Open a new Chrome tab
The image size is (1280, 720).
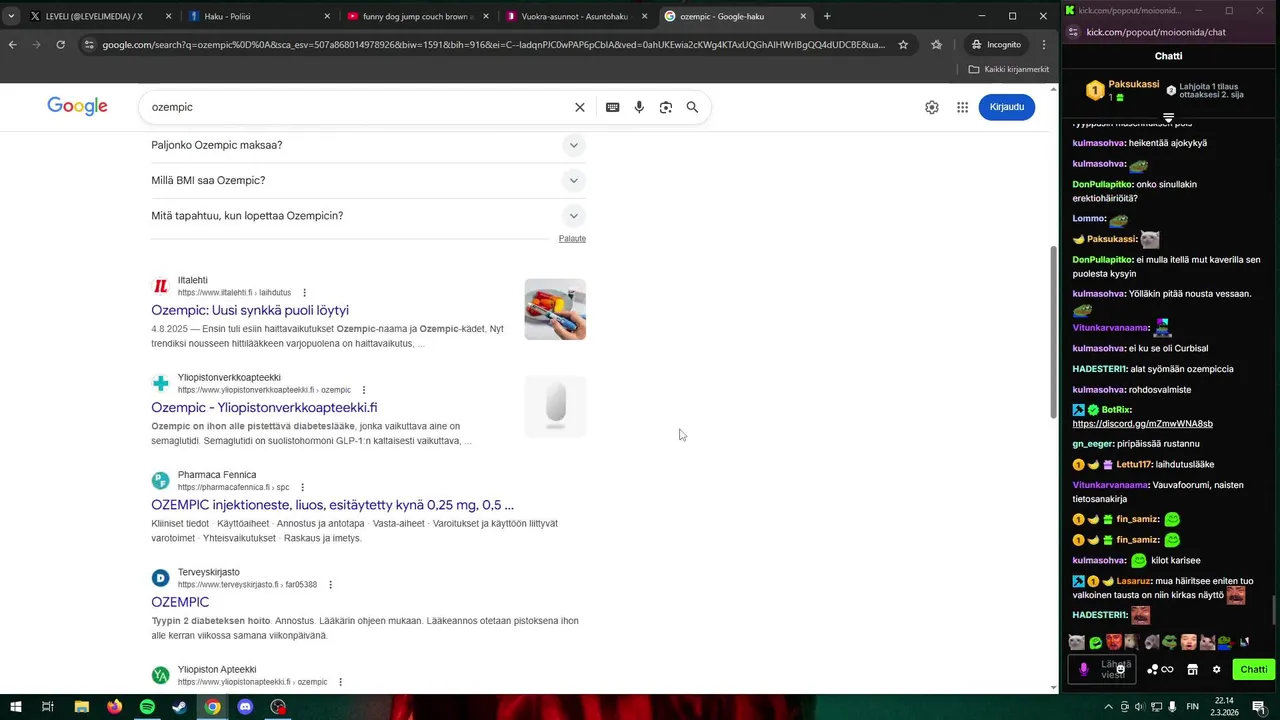pyautogui.click(x=827, y=16)
